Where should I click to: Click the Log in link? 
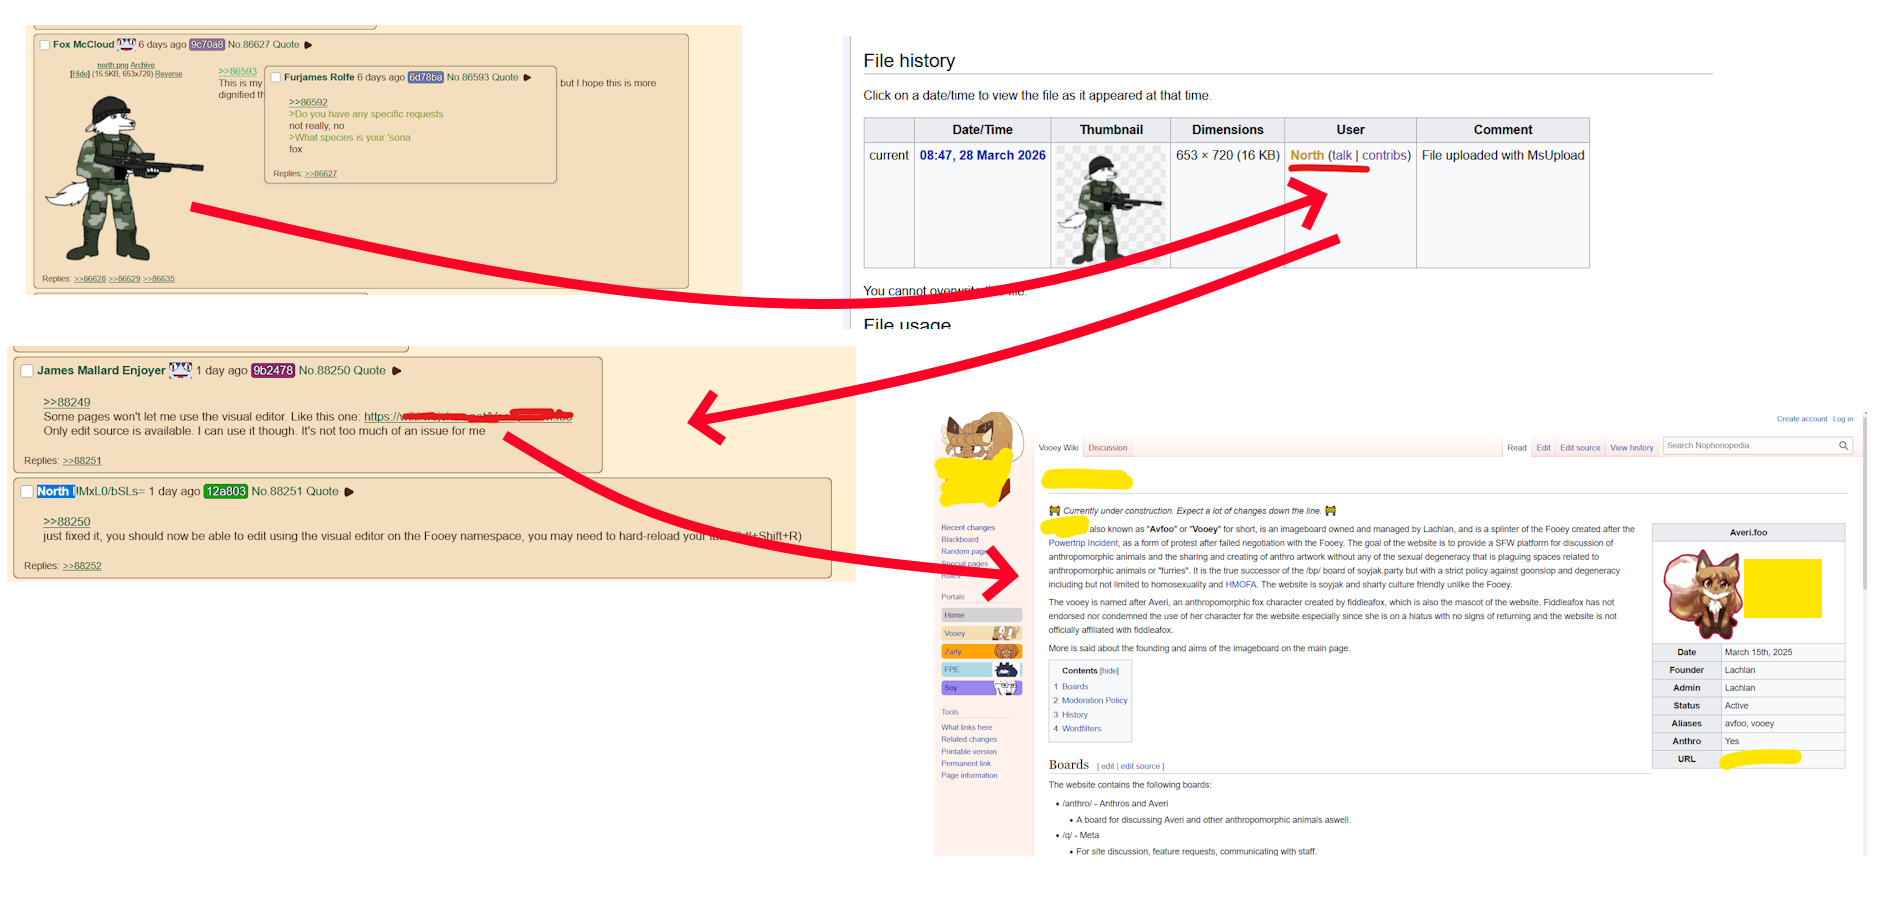1843,419
